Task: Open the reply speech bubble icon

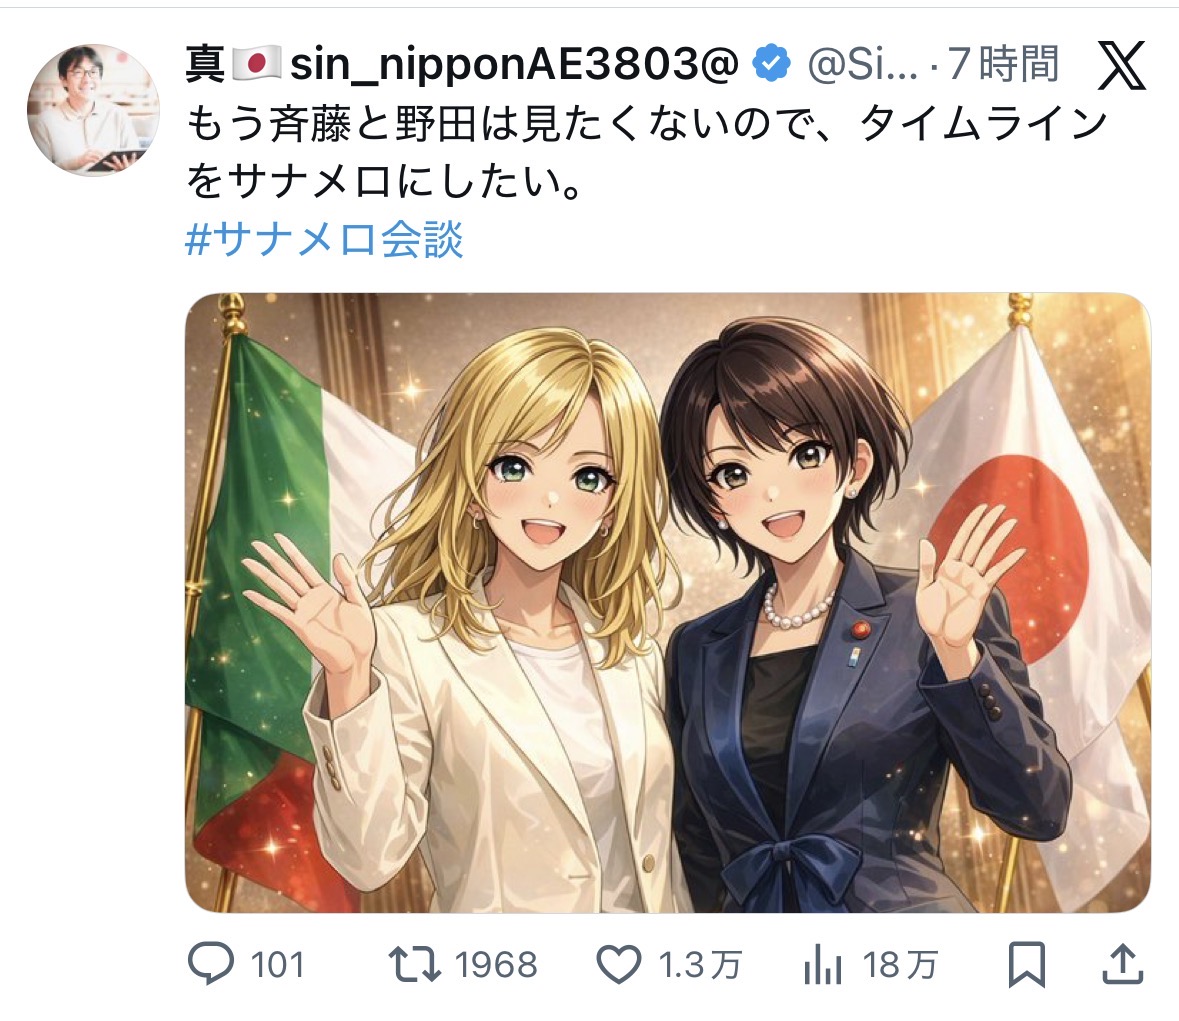Action: [211, 964]
